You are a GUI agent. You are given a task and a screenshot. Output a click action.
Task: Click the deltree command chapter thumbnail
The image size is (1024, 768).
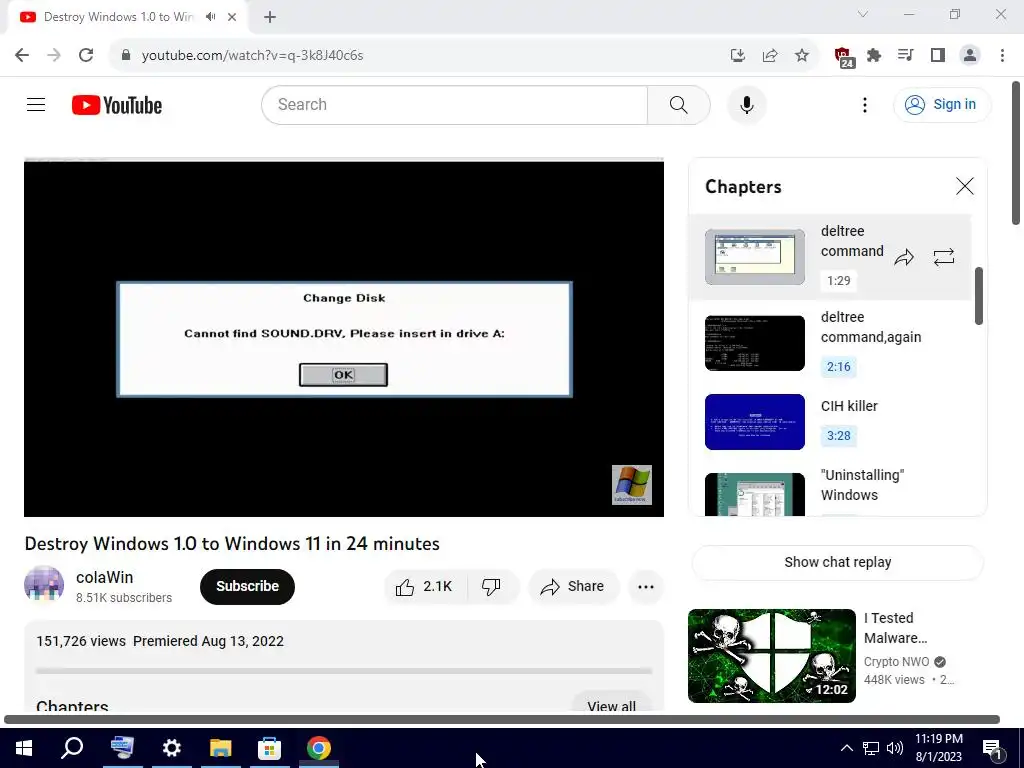coord(755,257)
